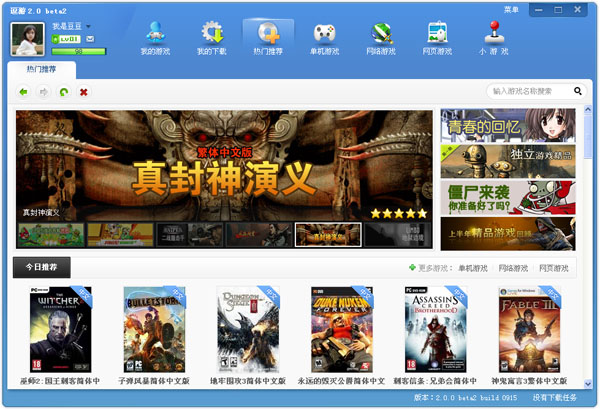
Task: Select 热门推荐 toolbar icon
Action: point(268,33)
